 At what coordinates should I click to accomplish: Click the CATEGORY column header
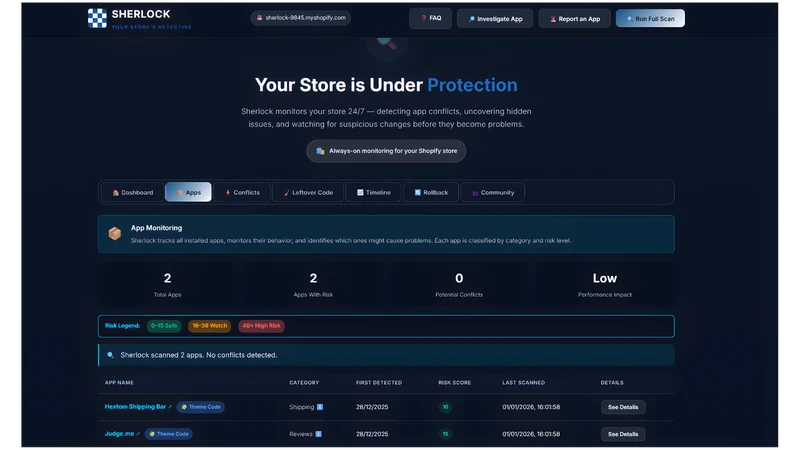[x=304, y=383]
